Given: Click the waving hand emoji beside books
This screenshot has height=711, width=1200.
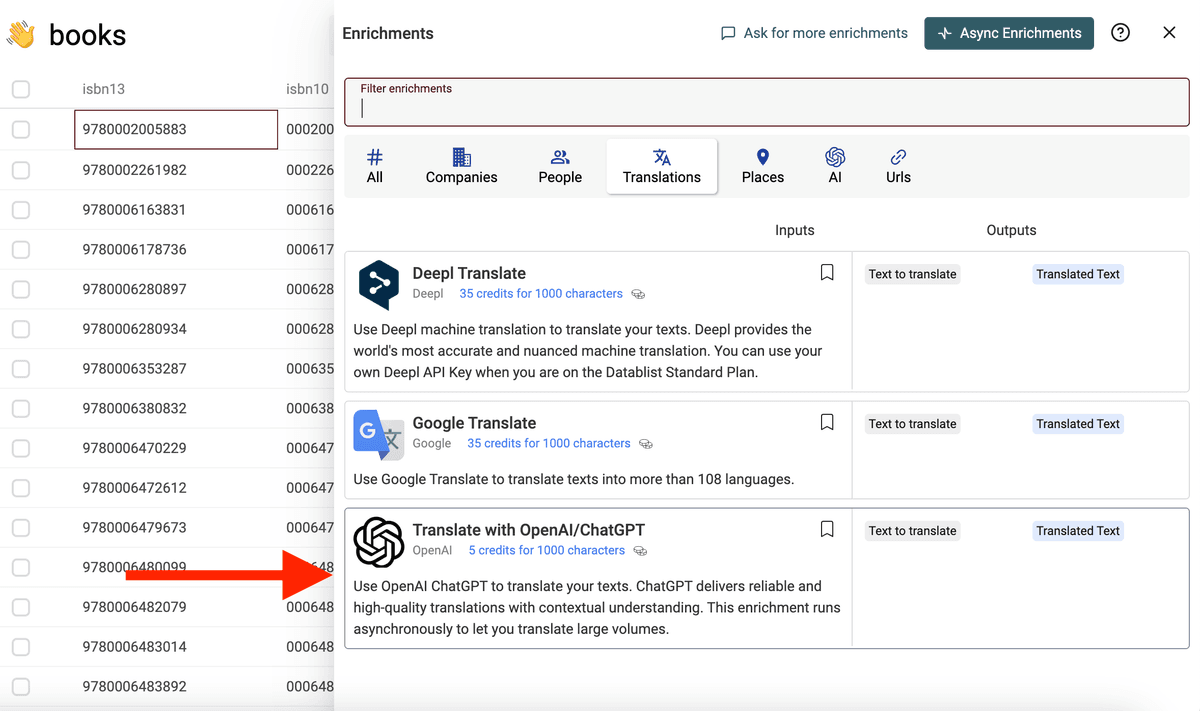Looking at the screenshot, I should click(21, 35).
